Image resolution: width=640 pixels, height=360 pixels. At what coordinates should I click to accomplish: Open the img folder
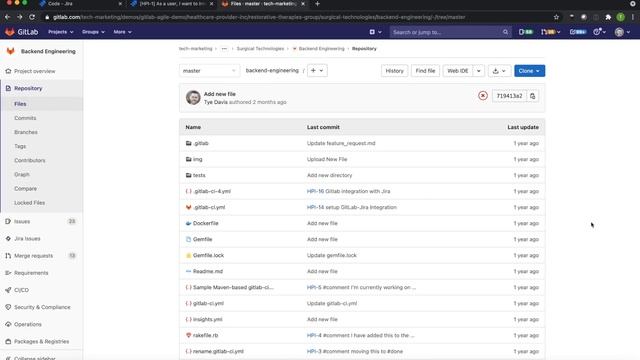(x=198, y=159)
